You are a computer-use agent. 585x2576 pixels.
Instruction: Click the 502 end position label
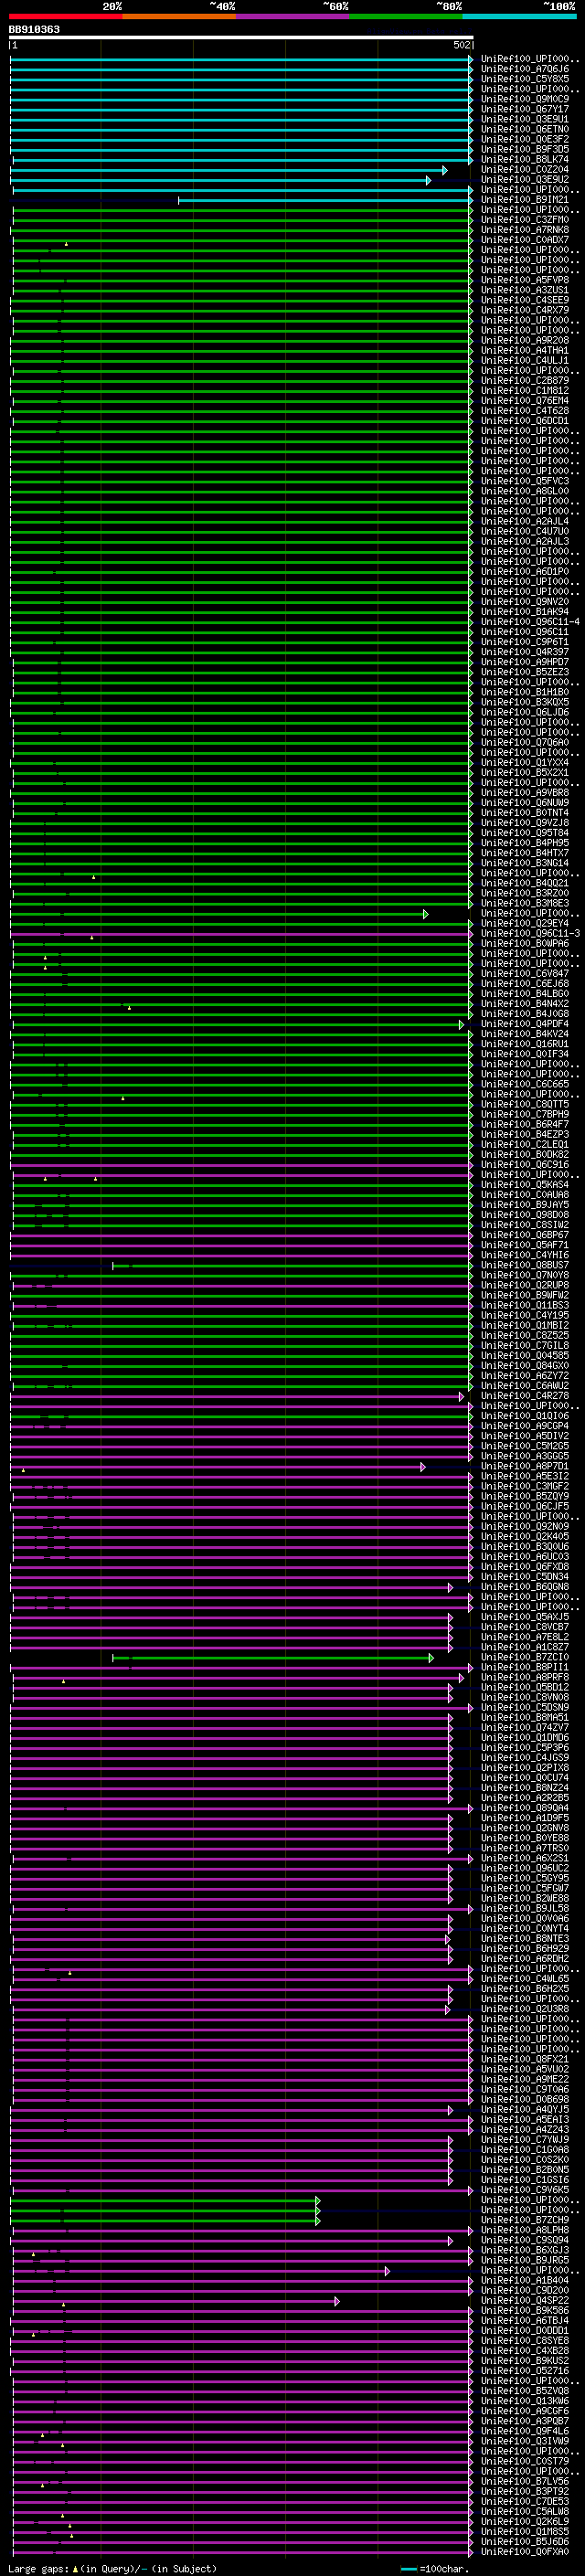461,45
